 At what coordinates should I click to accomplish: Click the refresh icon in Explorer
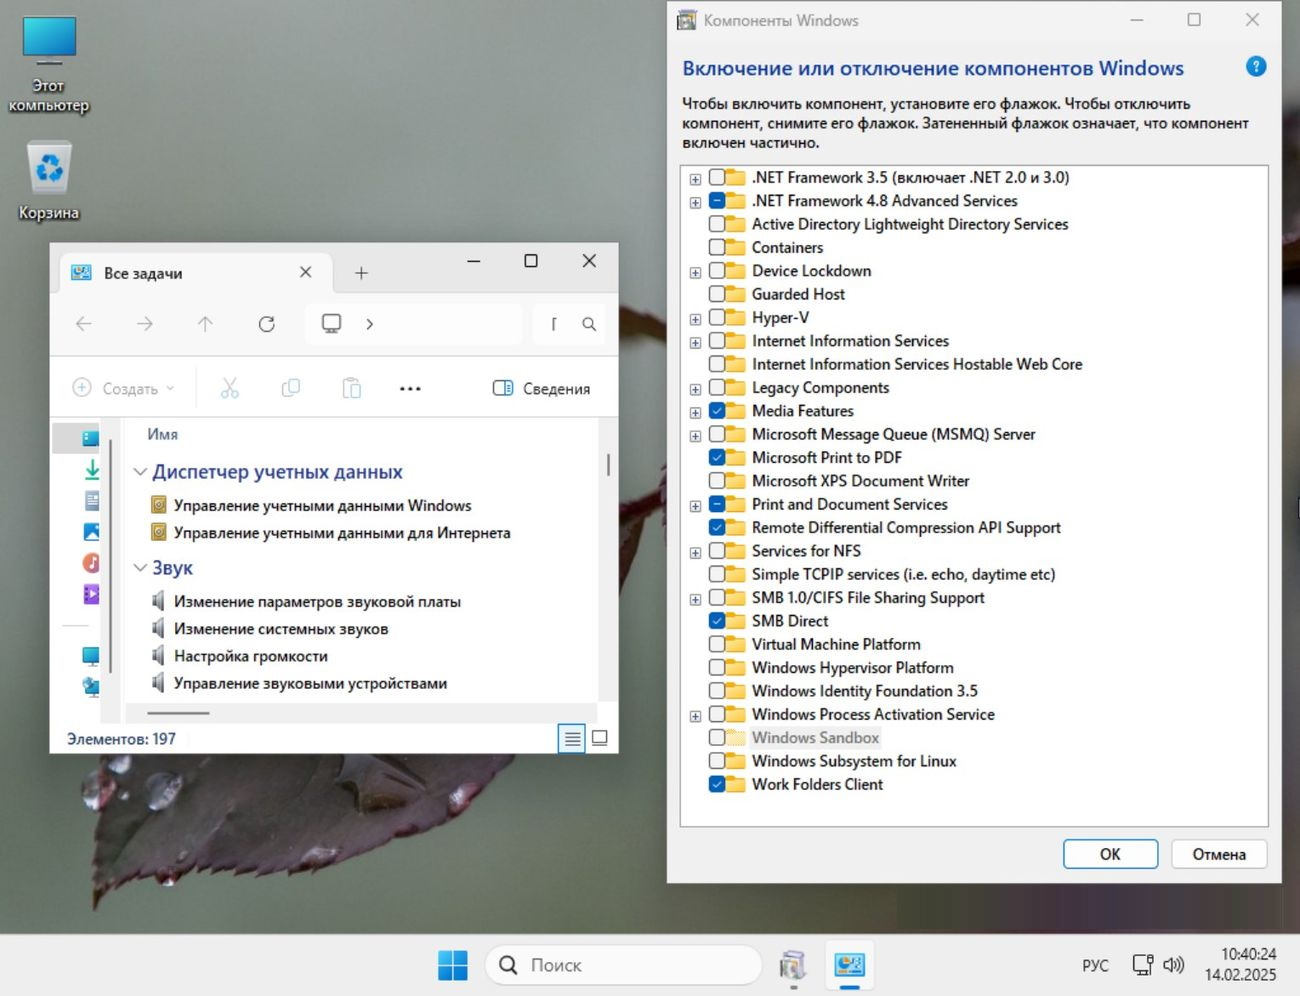(x=266, y=324)
